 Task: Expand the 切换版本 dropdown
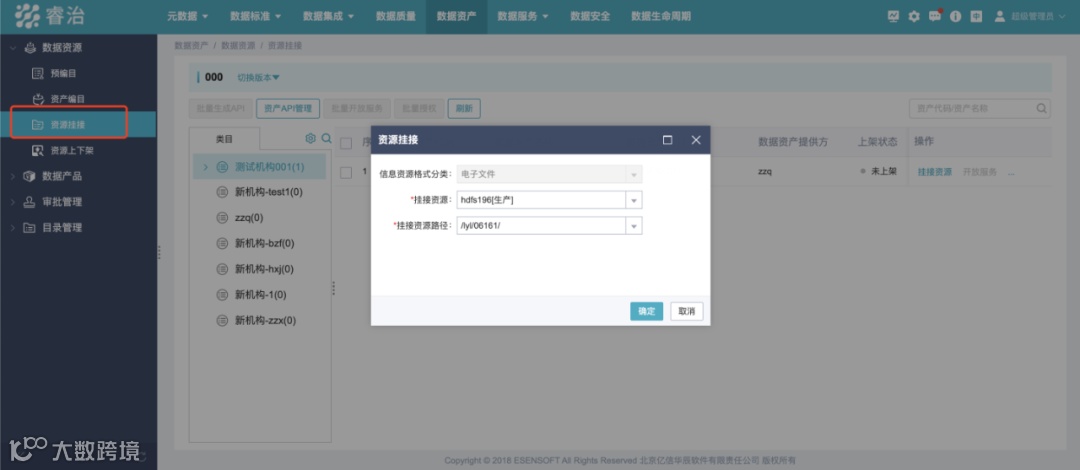coord(258,77)
